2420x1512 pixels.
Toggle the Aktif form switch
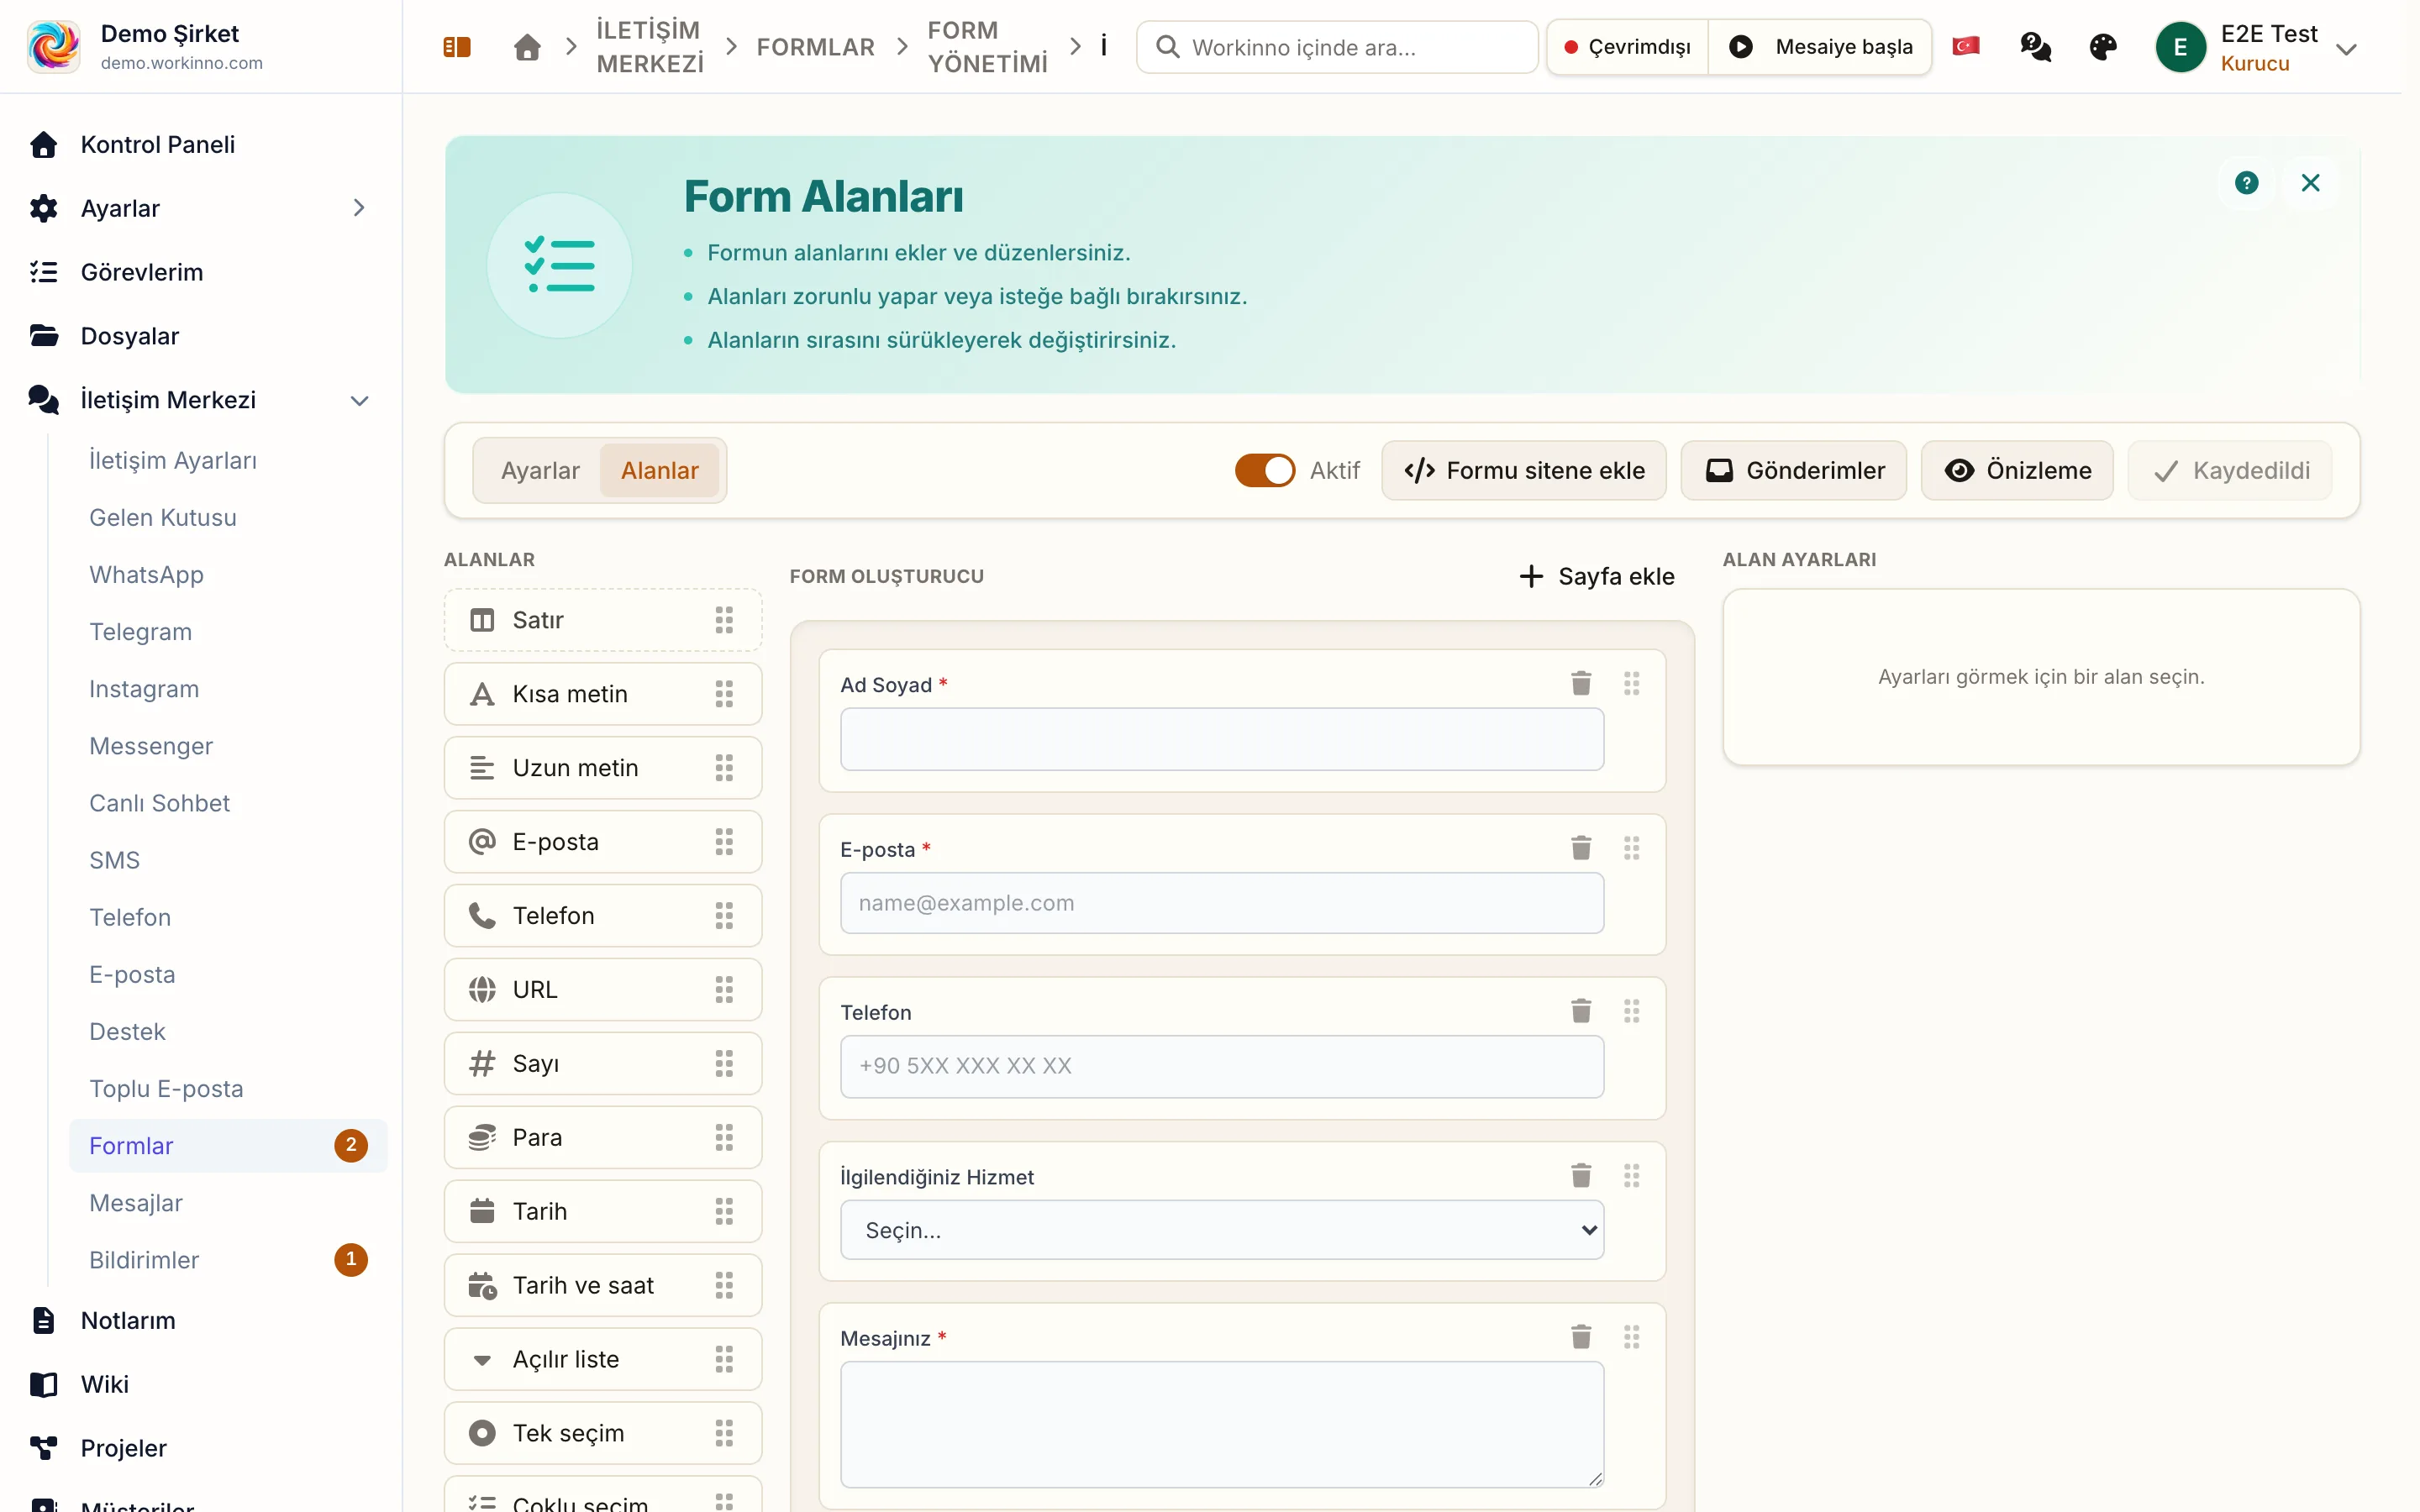click(x=1264, y=470)
